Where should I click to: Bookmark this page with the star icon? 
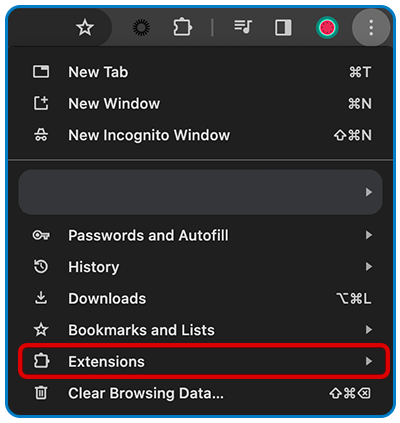(x=85, y=27)
